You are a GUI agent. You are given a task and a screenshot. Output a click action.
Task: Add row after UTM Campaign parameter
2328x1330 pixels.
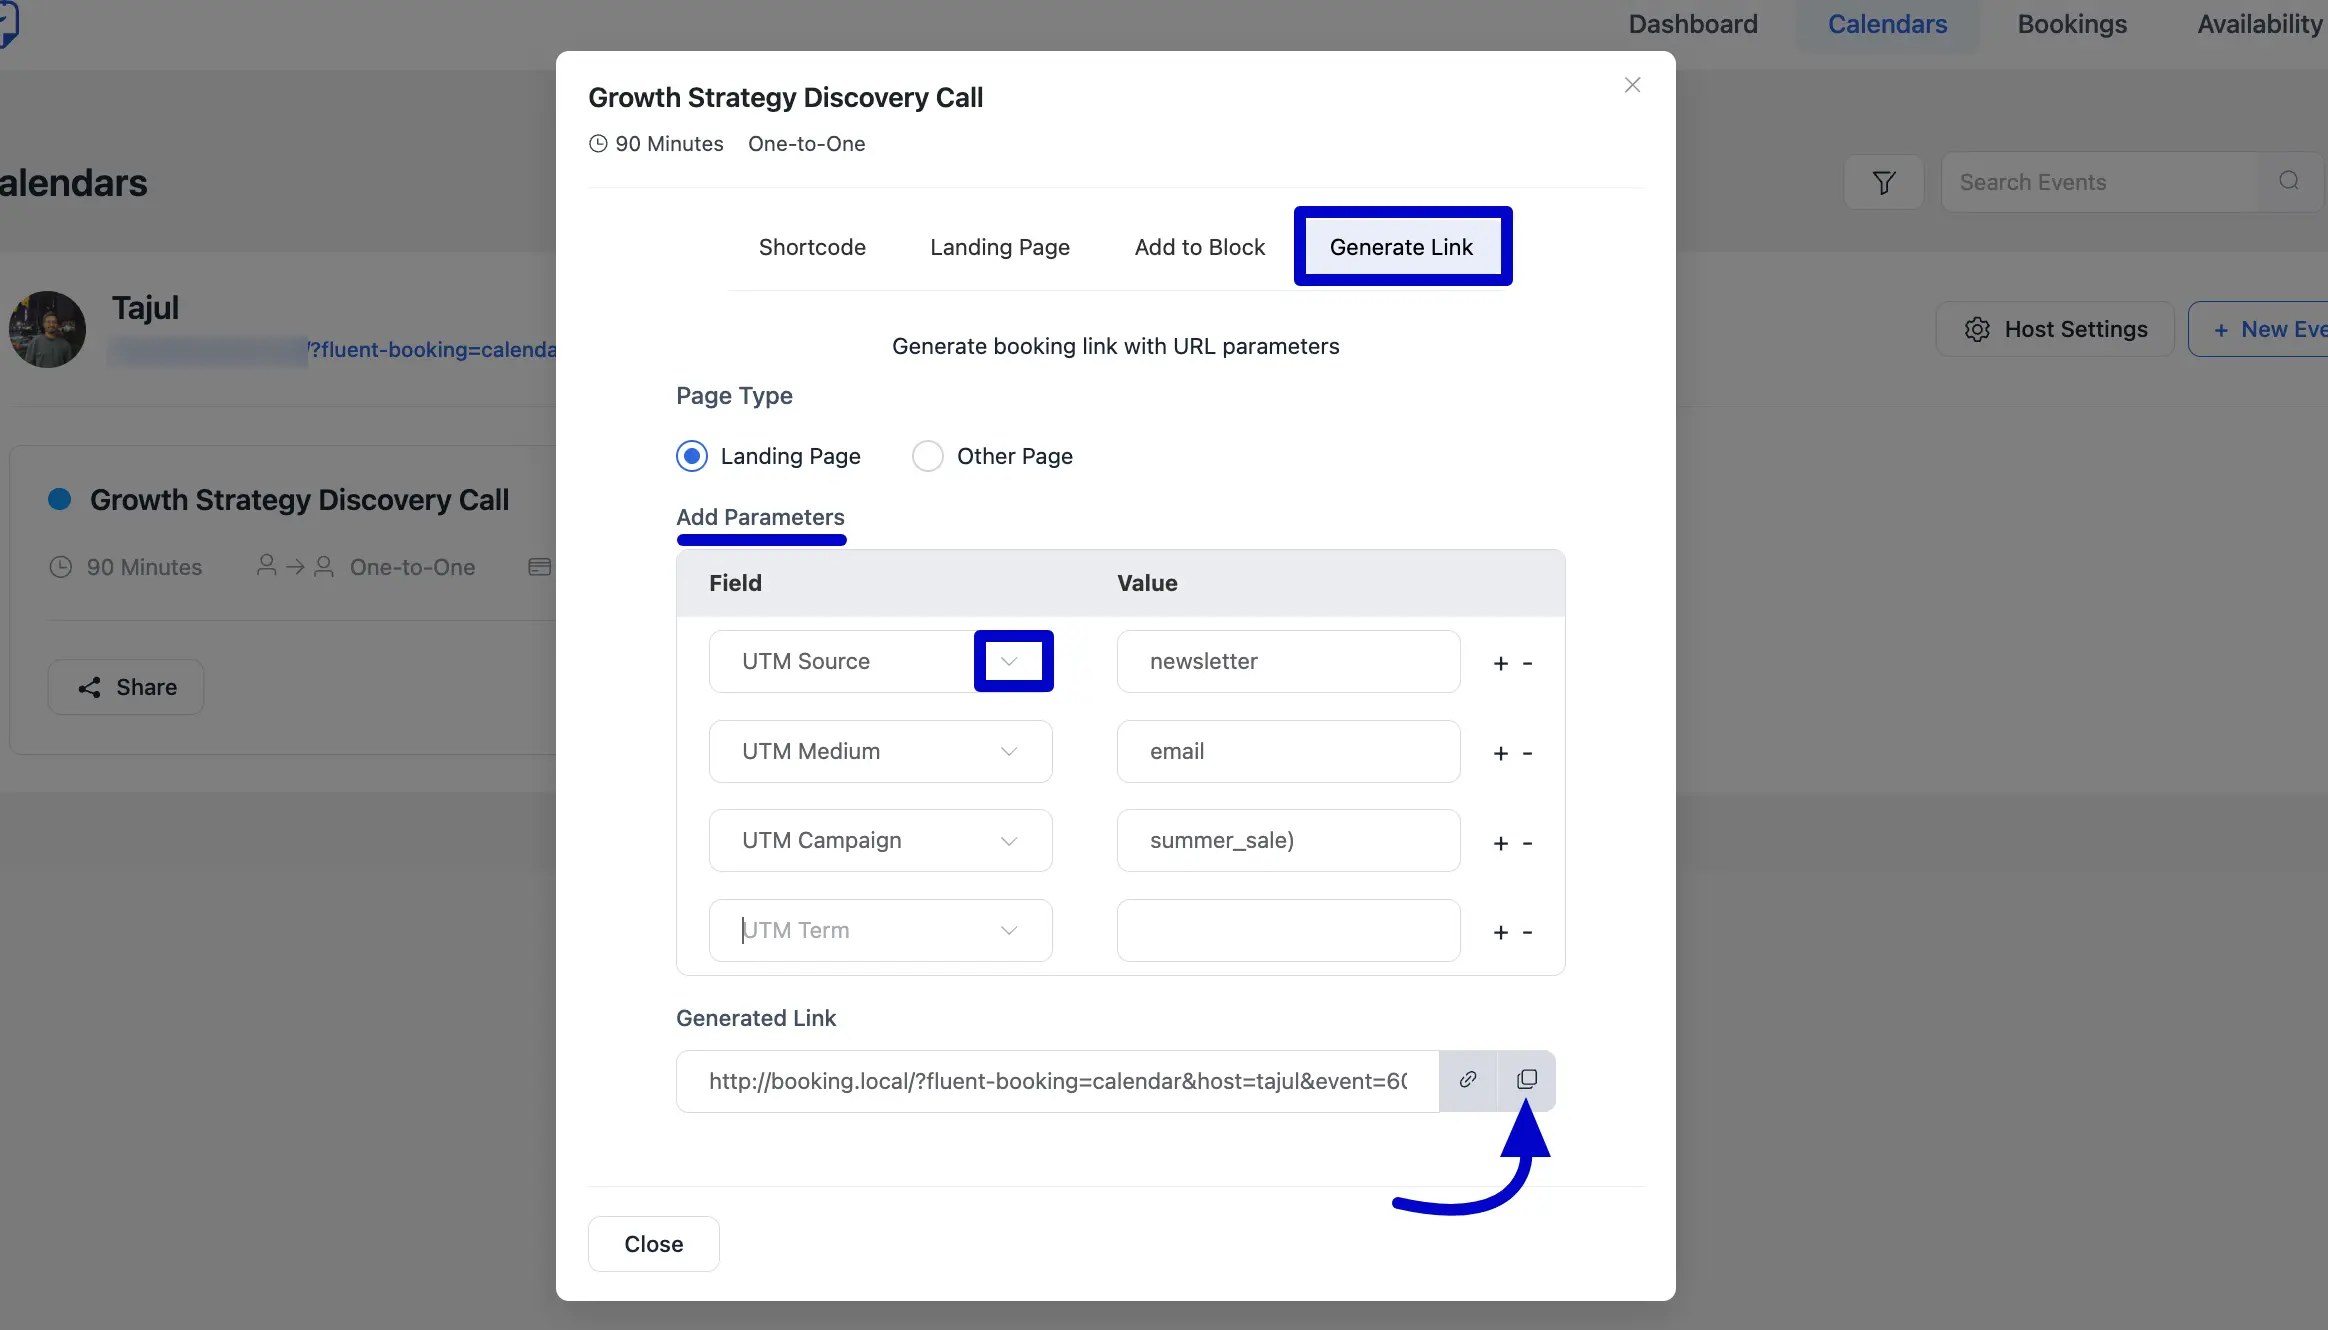tap(1501, 843)
